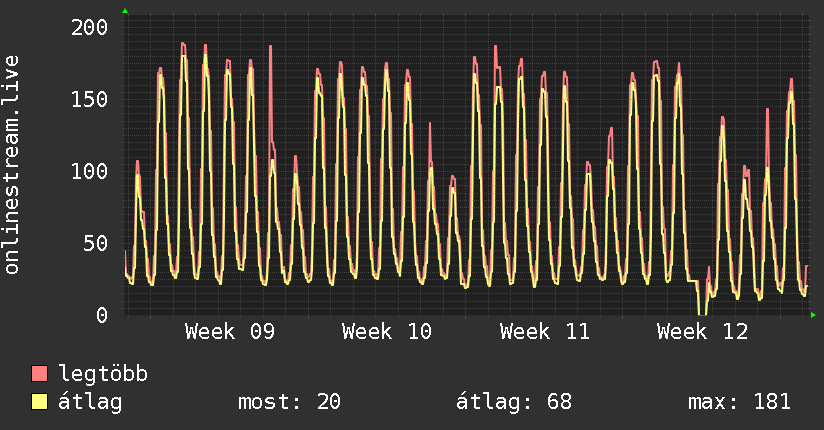Select the 'most: 20' value

289,402
